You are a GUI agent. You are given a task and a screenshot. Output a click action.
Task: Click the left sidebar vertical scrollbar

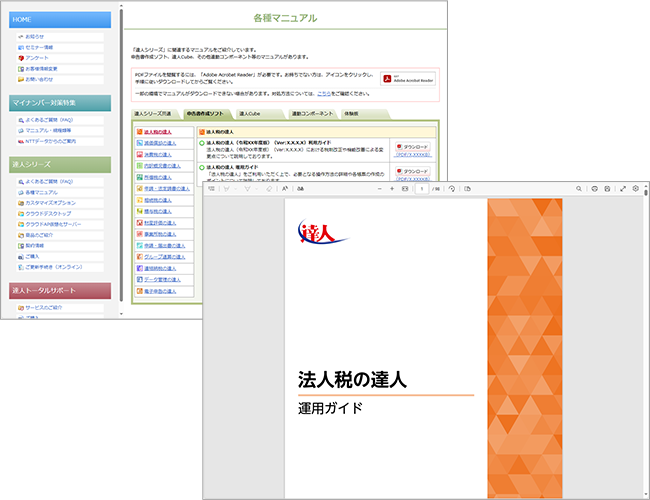pyautogui.click(x=122, y=150)
